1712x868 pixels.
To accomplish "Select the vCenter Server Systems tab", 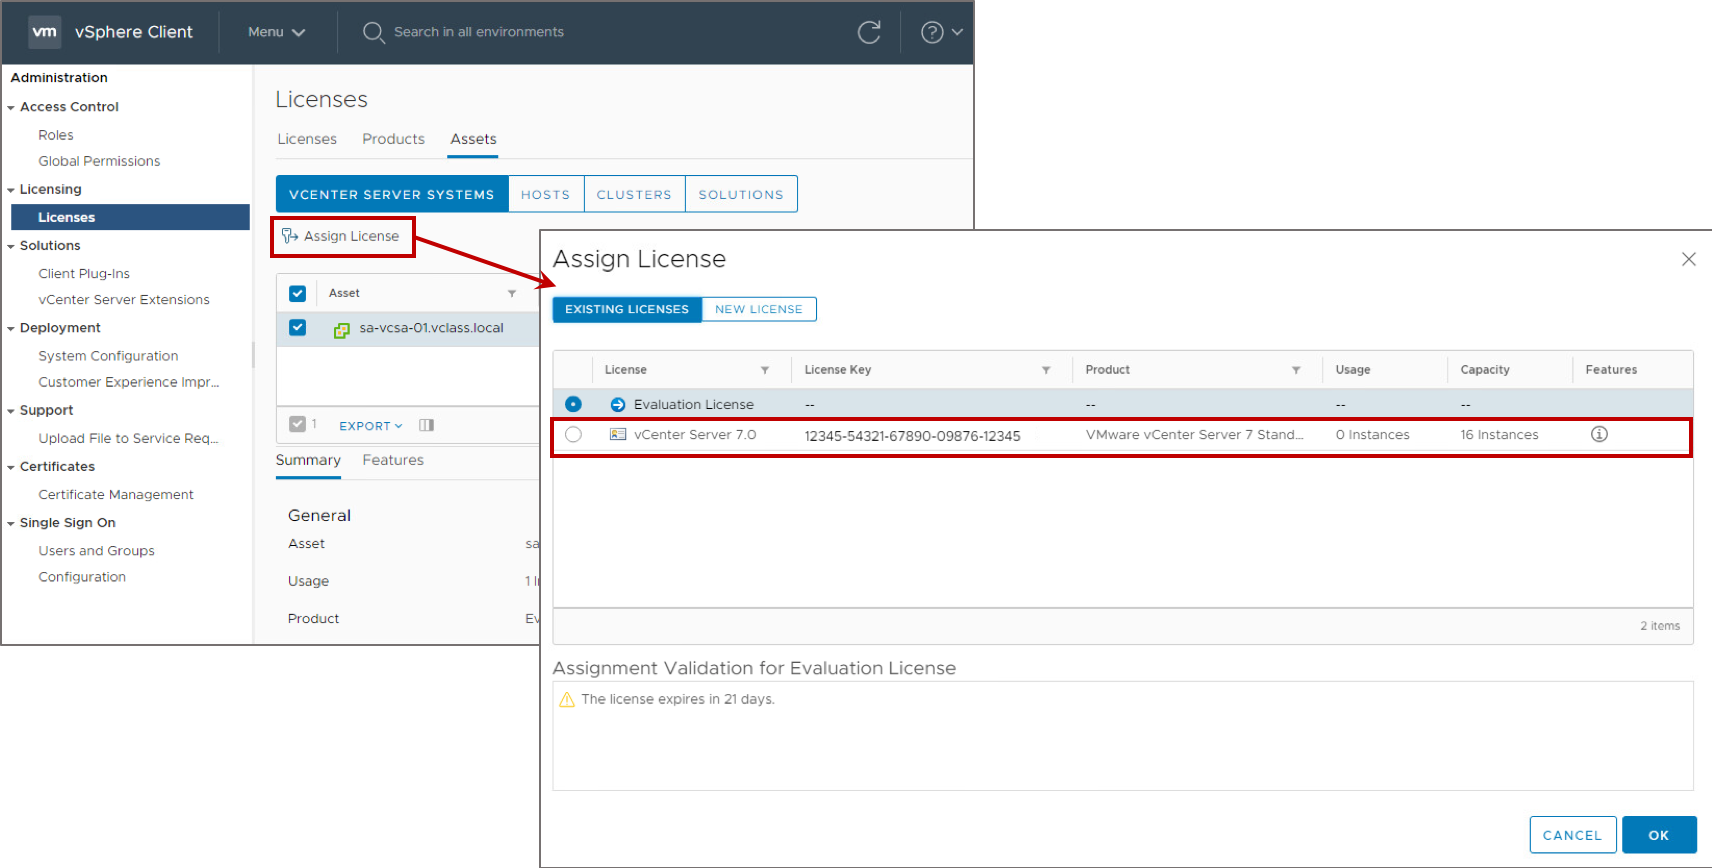I will tap(392, 194).
